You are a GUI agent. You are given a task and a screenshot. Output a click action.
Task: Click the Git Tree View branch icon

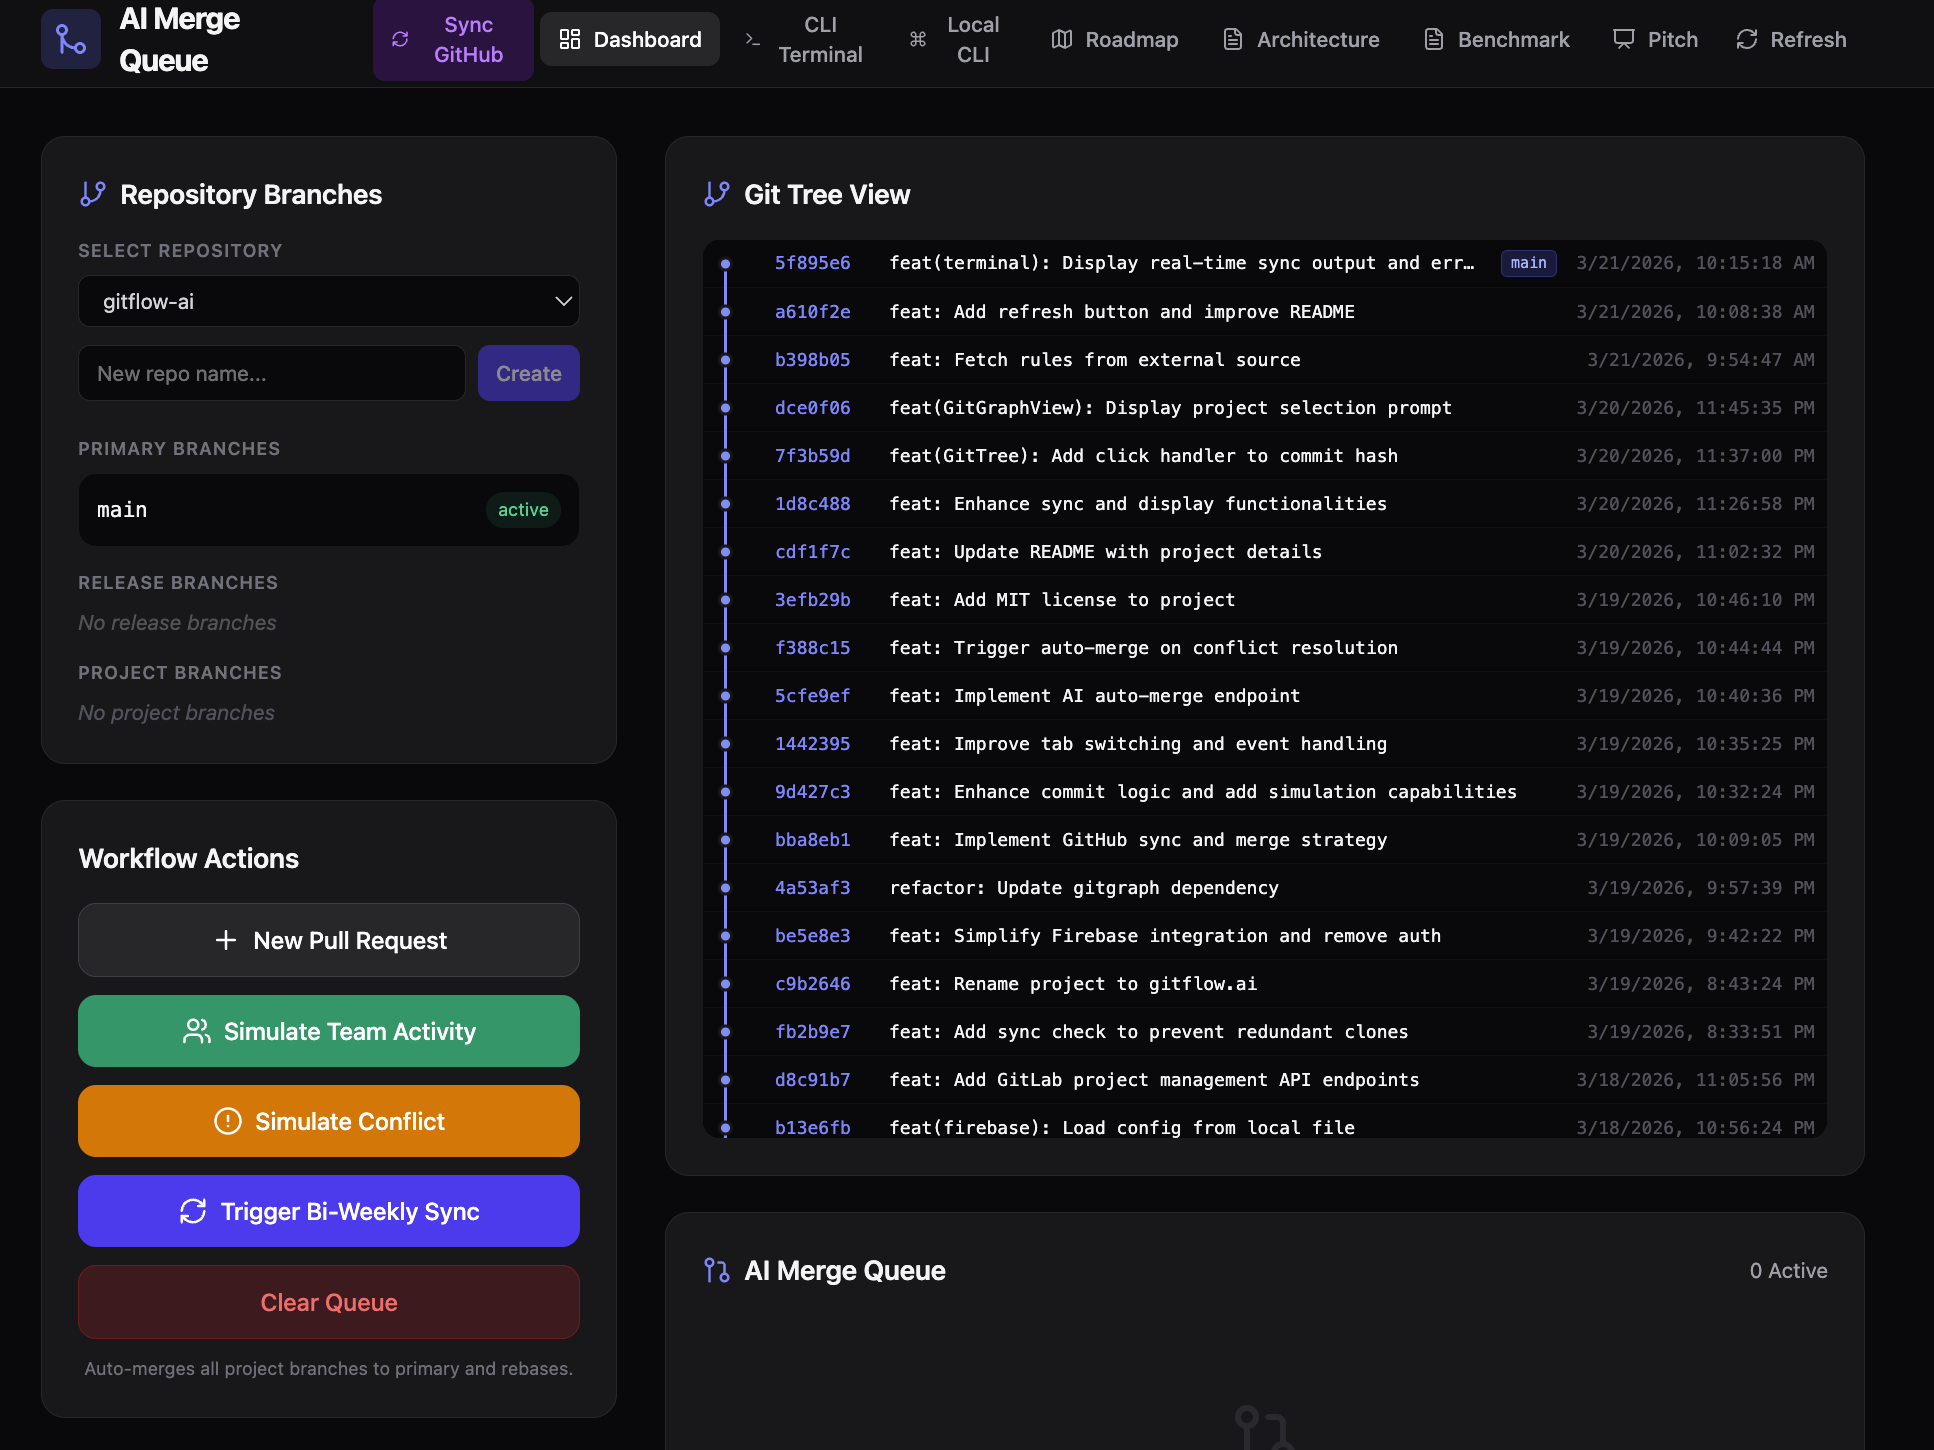point(716,194)
